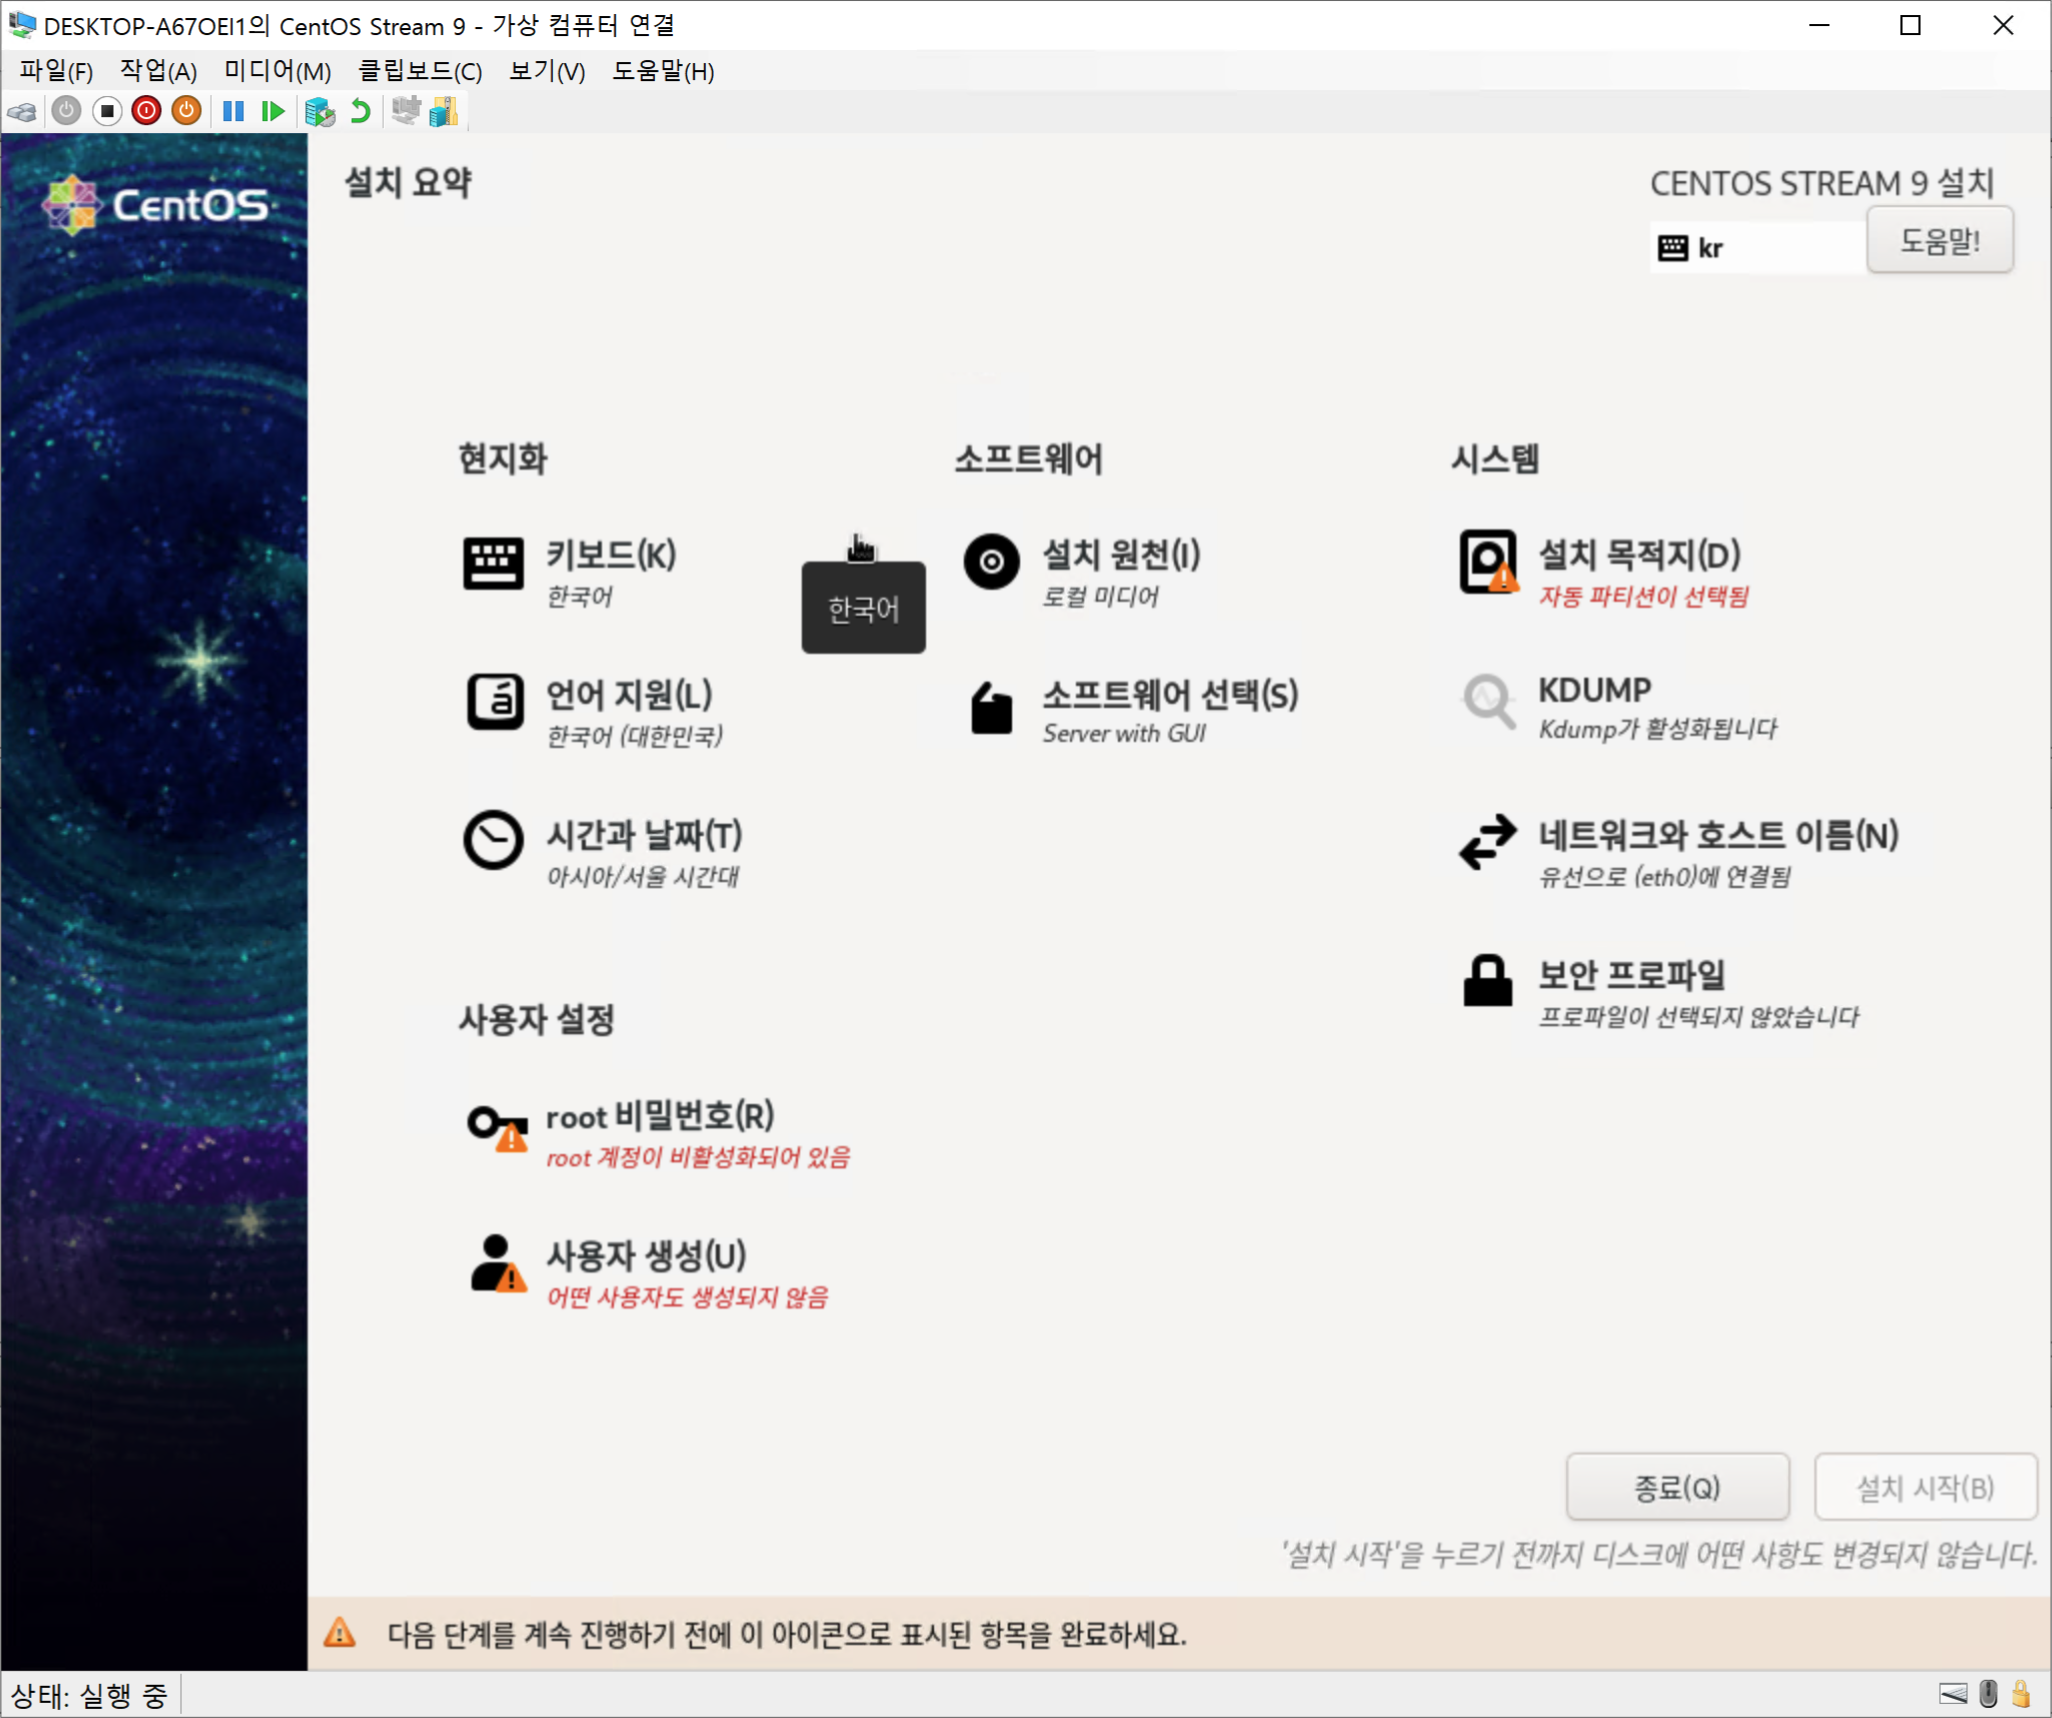Open 언어 지원(L) language support icon
This screenshot has width=2052, height=1718.
pos(493,703)
